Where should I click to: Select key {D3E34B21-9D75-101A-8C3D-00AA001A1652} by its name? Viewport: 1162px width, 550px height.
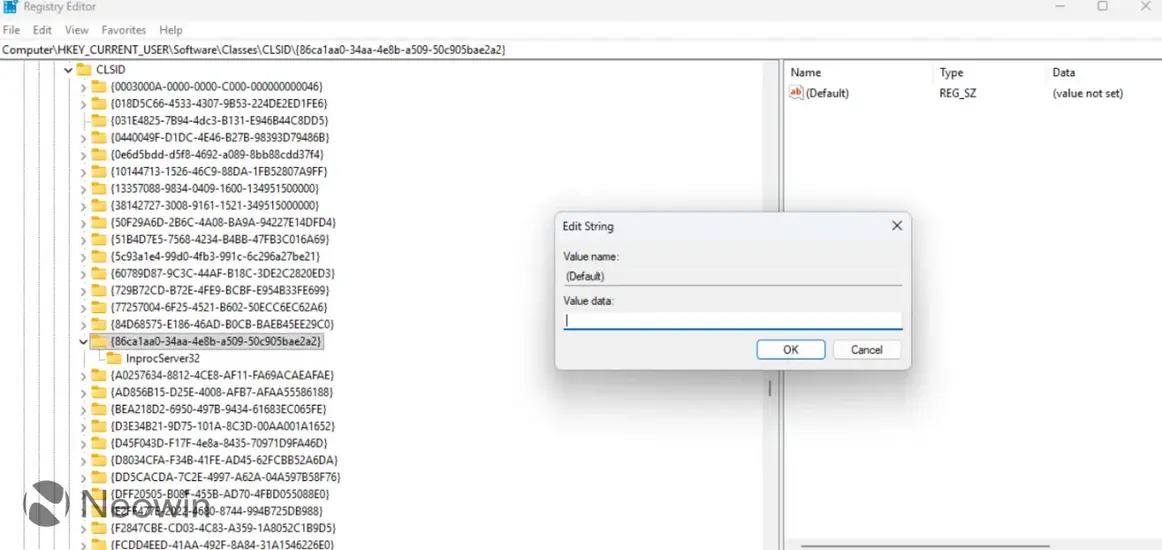(222, 426)
